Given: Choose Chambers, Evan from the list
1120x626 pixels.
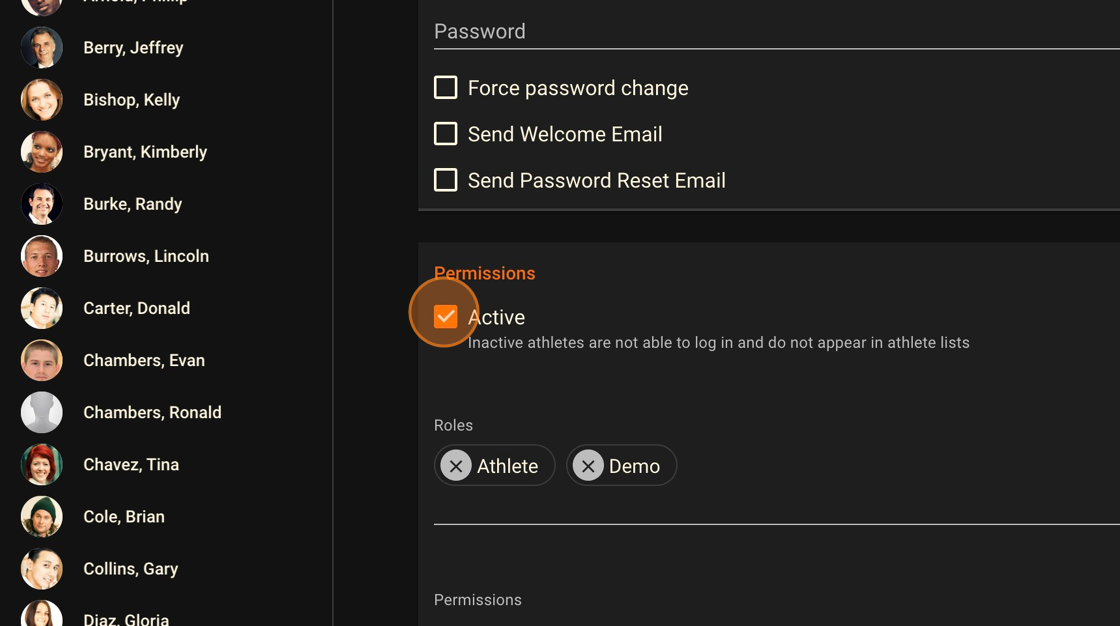Looking at the screenshot, I should (x=144, y=360).
